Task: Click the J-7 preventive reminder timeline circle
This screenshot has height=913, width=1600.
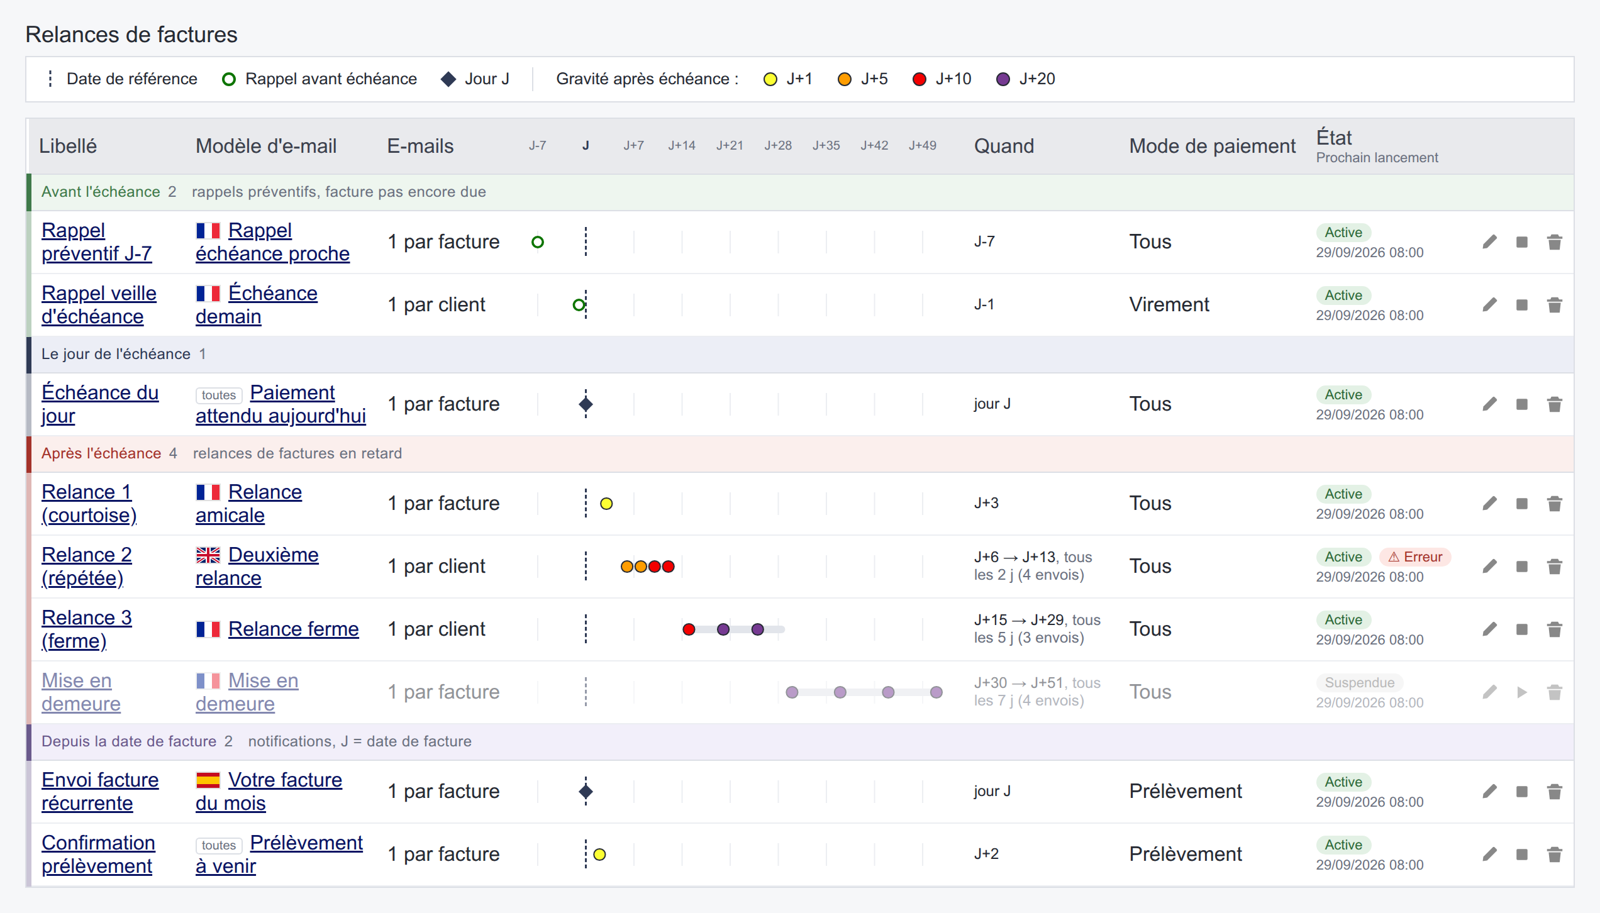Action: (x=538, y=242)
